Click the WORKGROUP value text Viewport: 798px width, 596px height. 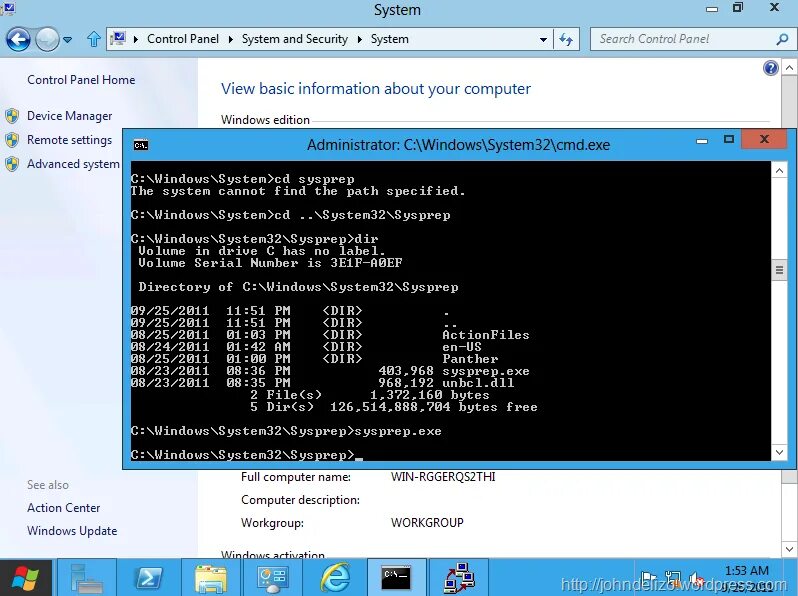427,523
